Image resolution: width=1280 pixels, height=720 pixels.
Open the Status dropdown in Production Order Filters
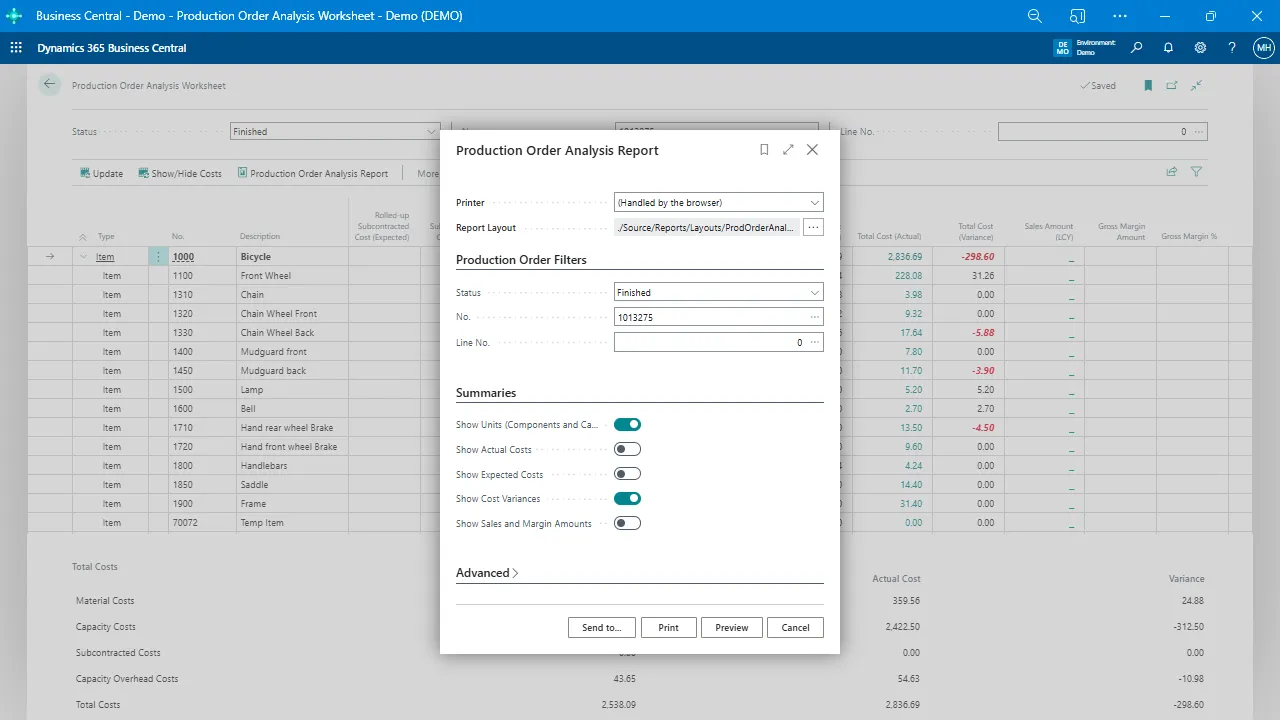pos(718,293)
